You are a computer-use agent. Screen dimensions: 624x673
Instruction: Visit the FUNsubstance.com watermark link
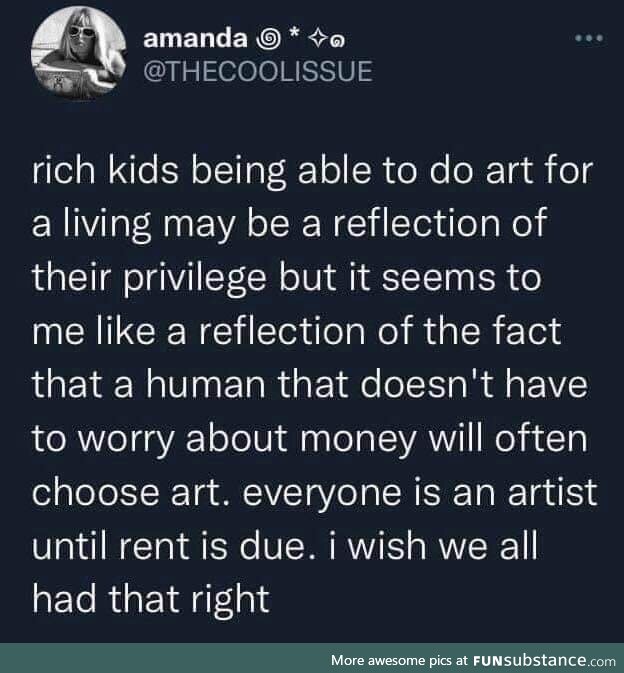coord(545,660)
